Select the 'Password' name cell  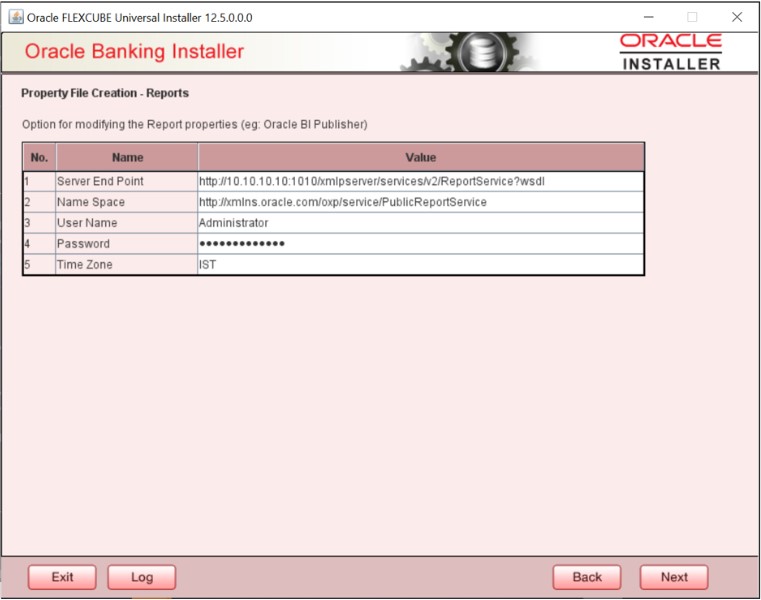(127, 244)
